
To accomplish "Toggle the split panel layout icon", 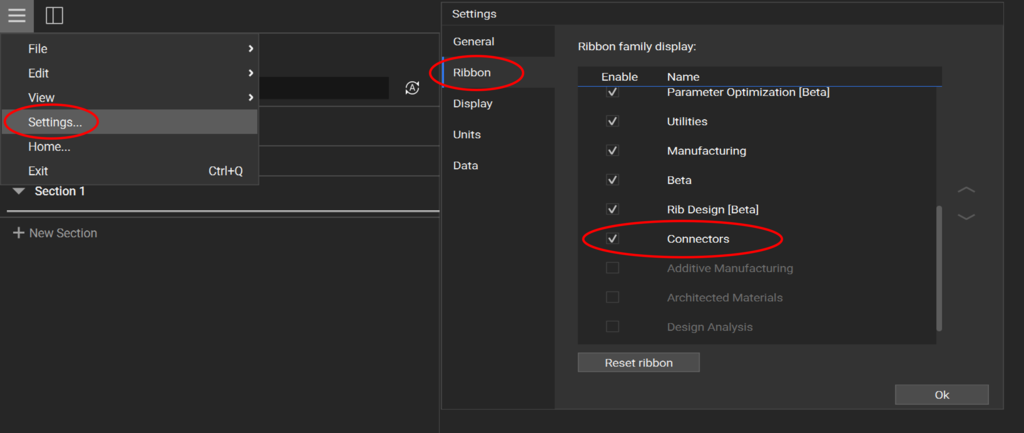I will pyautogui.click(x=54, y=15).
